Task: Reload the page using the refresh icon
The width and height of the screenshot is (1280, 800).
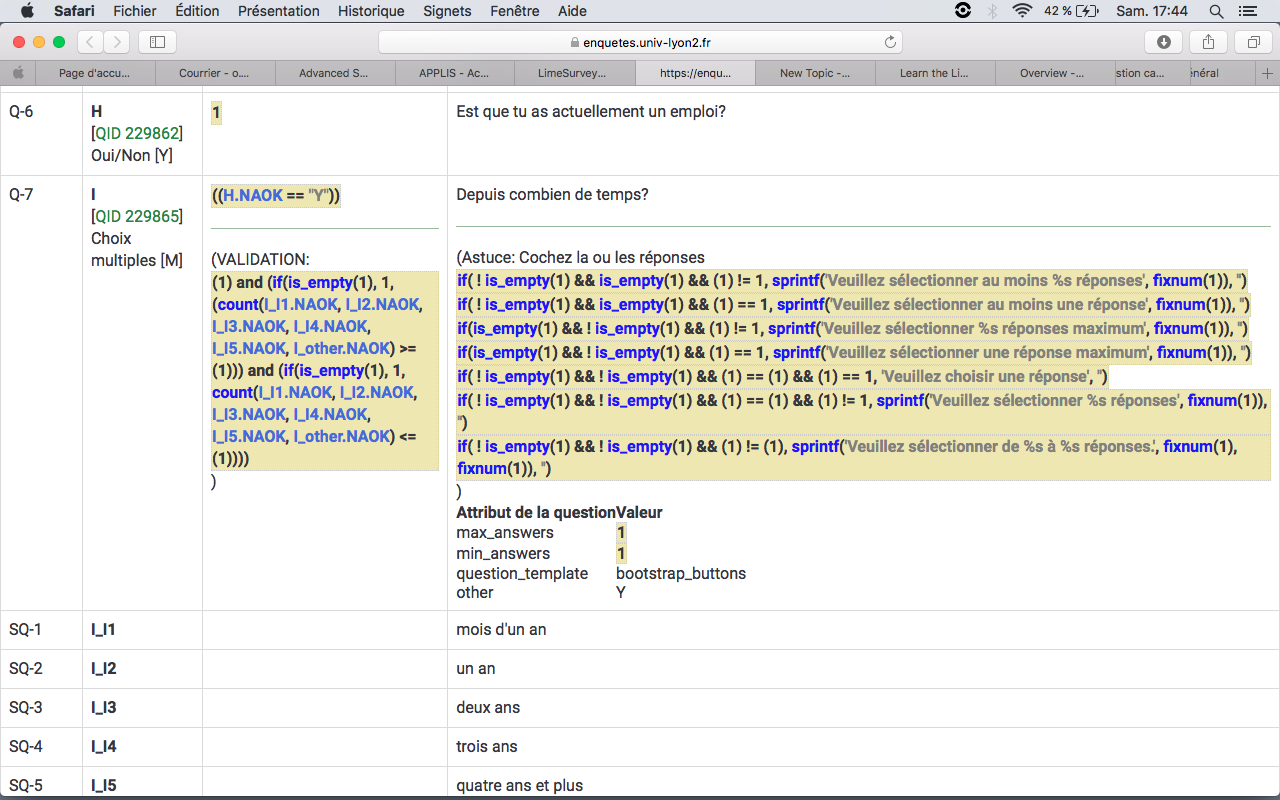Action: 890,42
